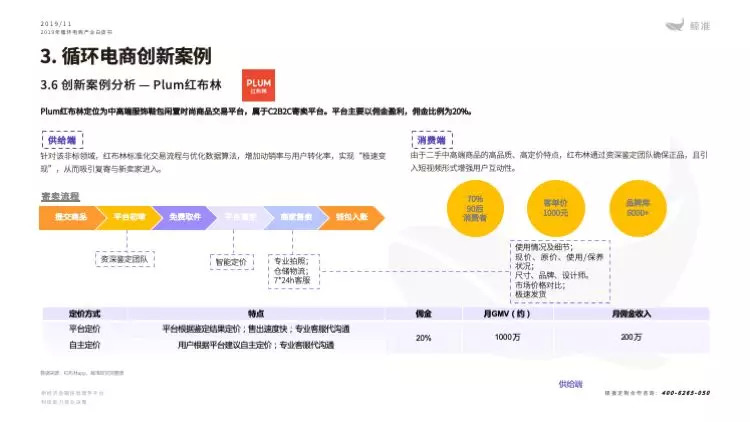Viewport: 750px width, 422px height.
Task: Click the bold Plum红布林 positioning sentence
Action: 256,111
